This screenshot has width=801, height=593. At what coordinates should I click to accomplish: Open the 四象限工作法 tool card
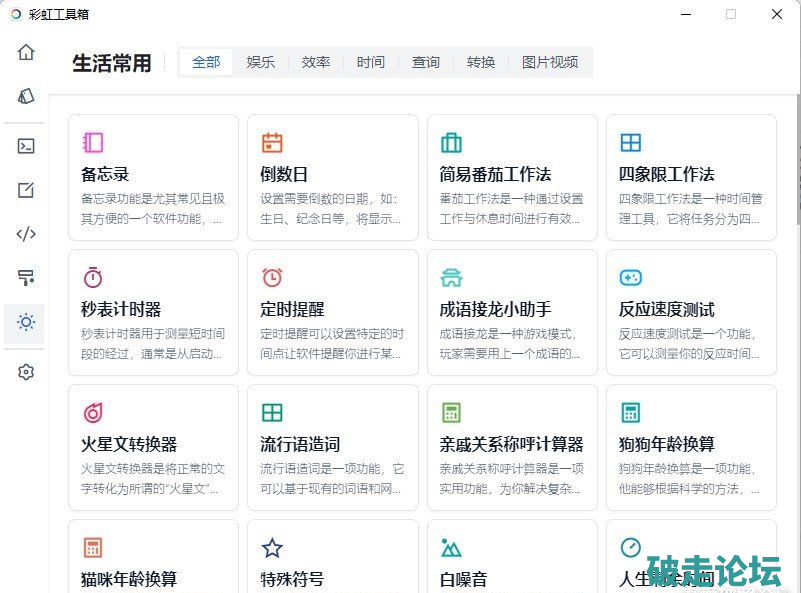click(691, 177)
